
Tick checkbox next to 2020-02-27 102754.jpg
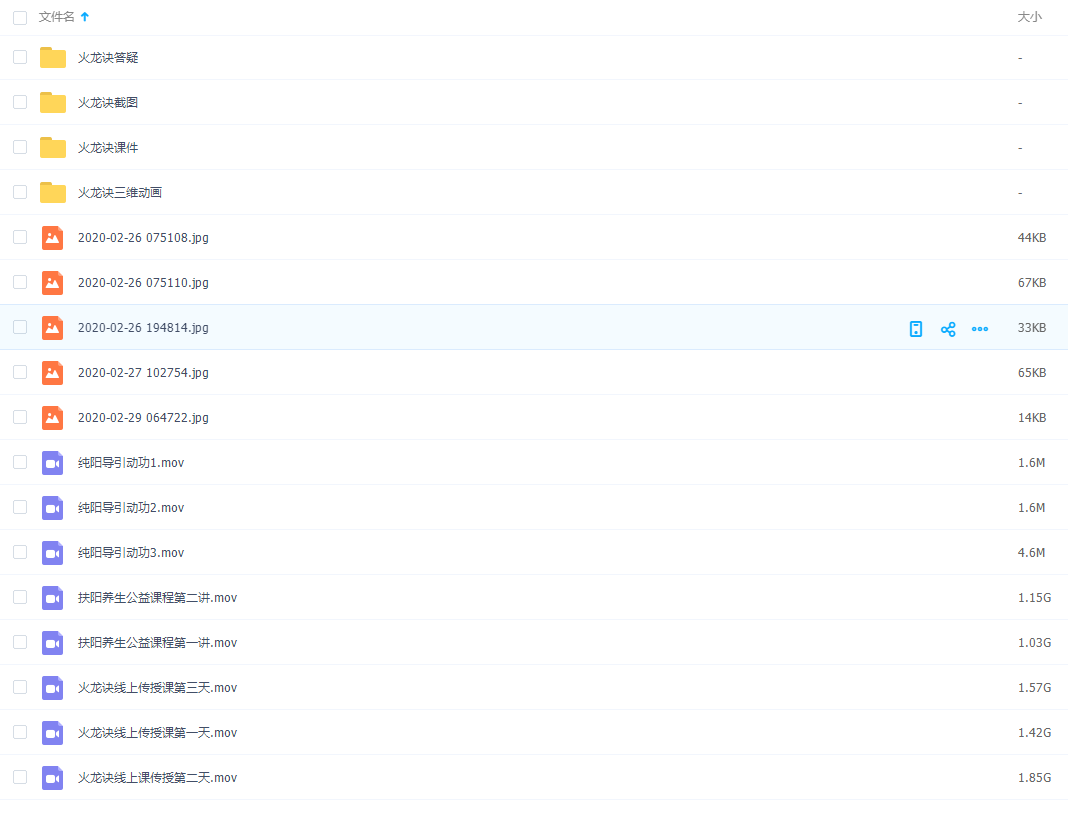20,372
